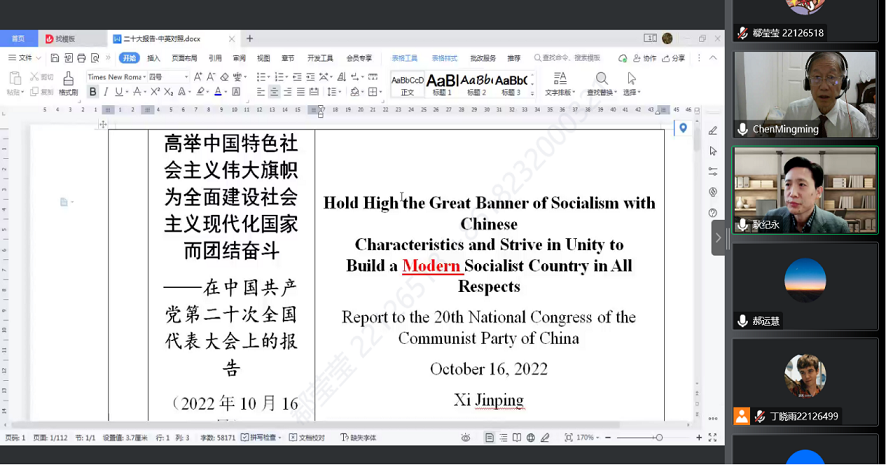Viewport: 886px width, 465px height.
Task: Open the numbered list dropdown
Action: (286, 77)
